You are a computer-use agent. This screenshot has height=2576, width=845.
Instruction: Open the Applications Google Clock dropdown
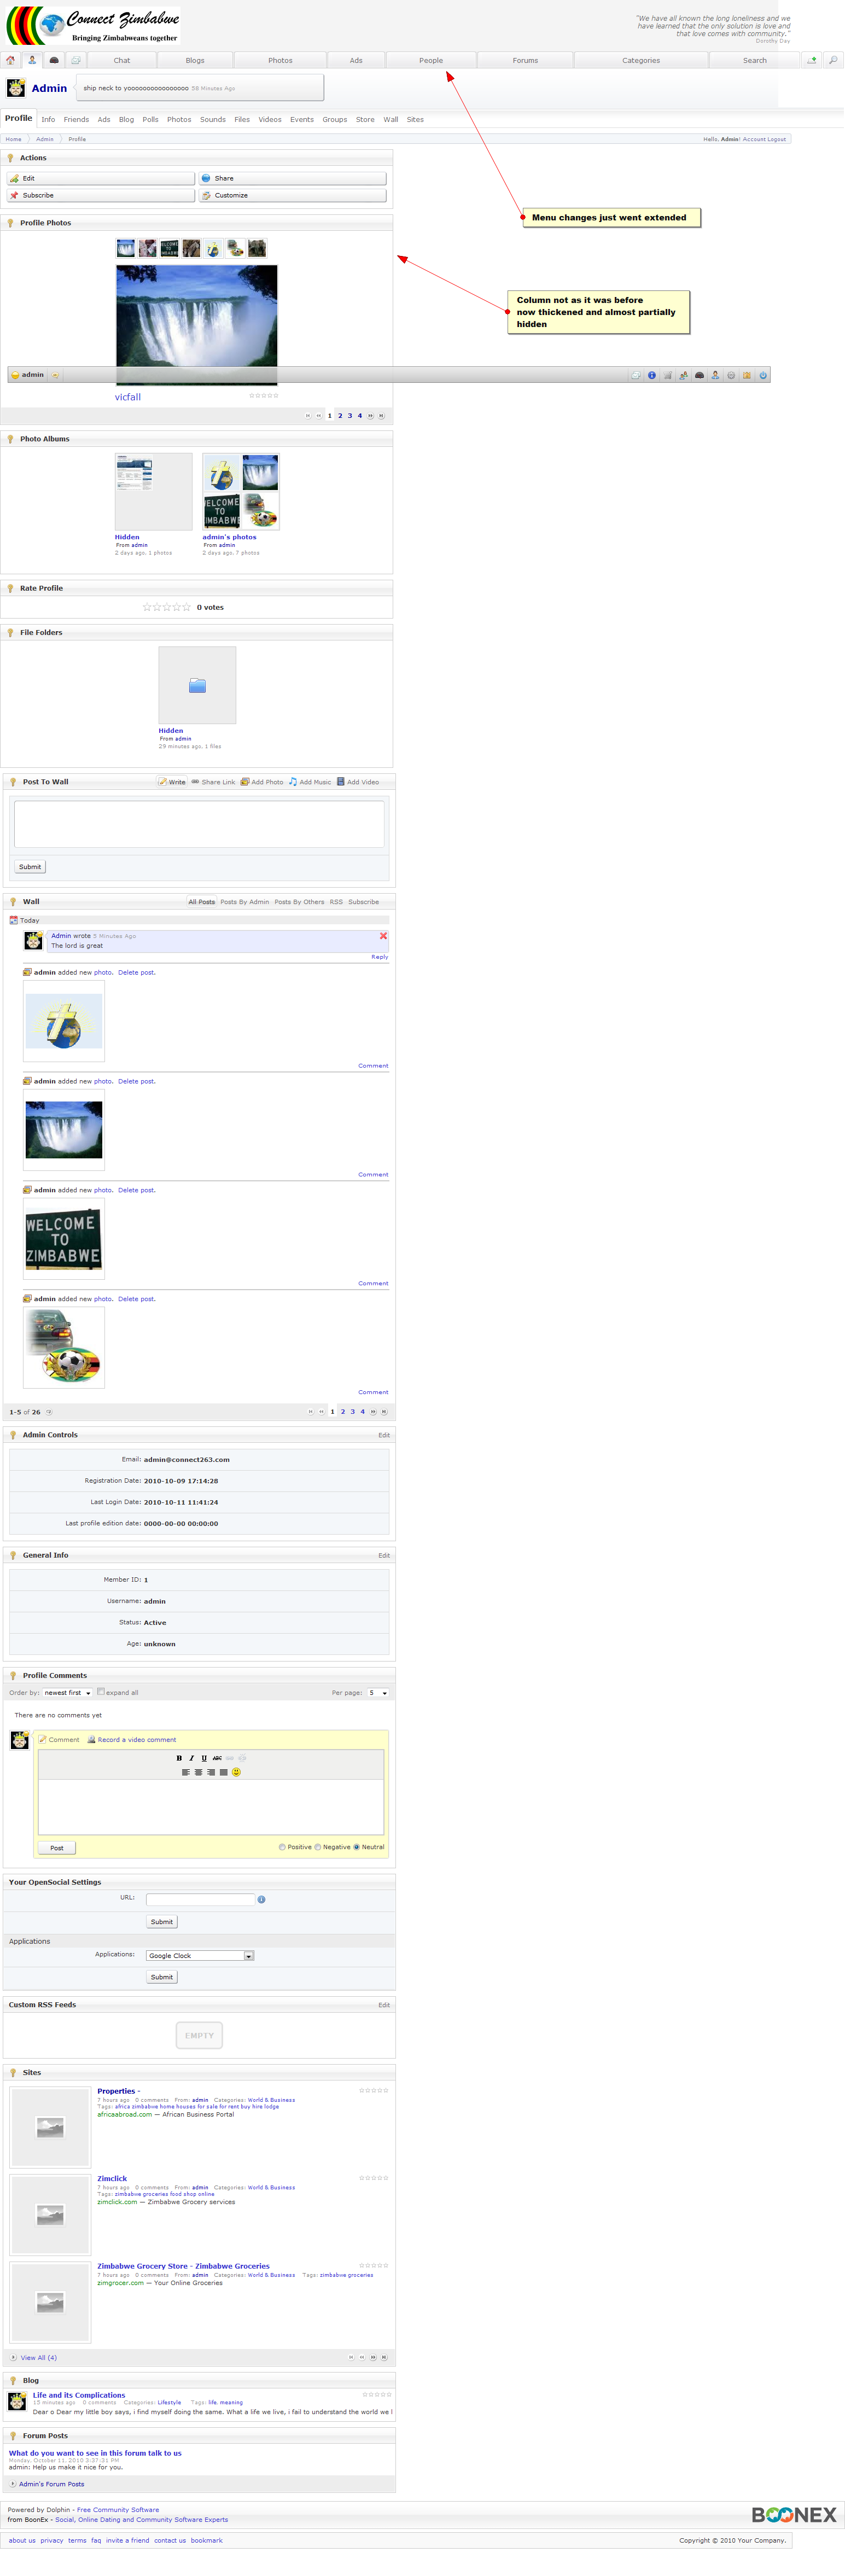pyautogui.click(x=200, y=1956)
